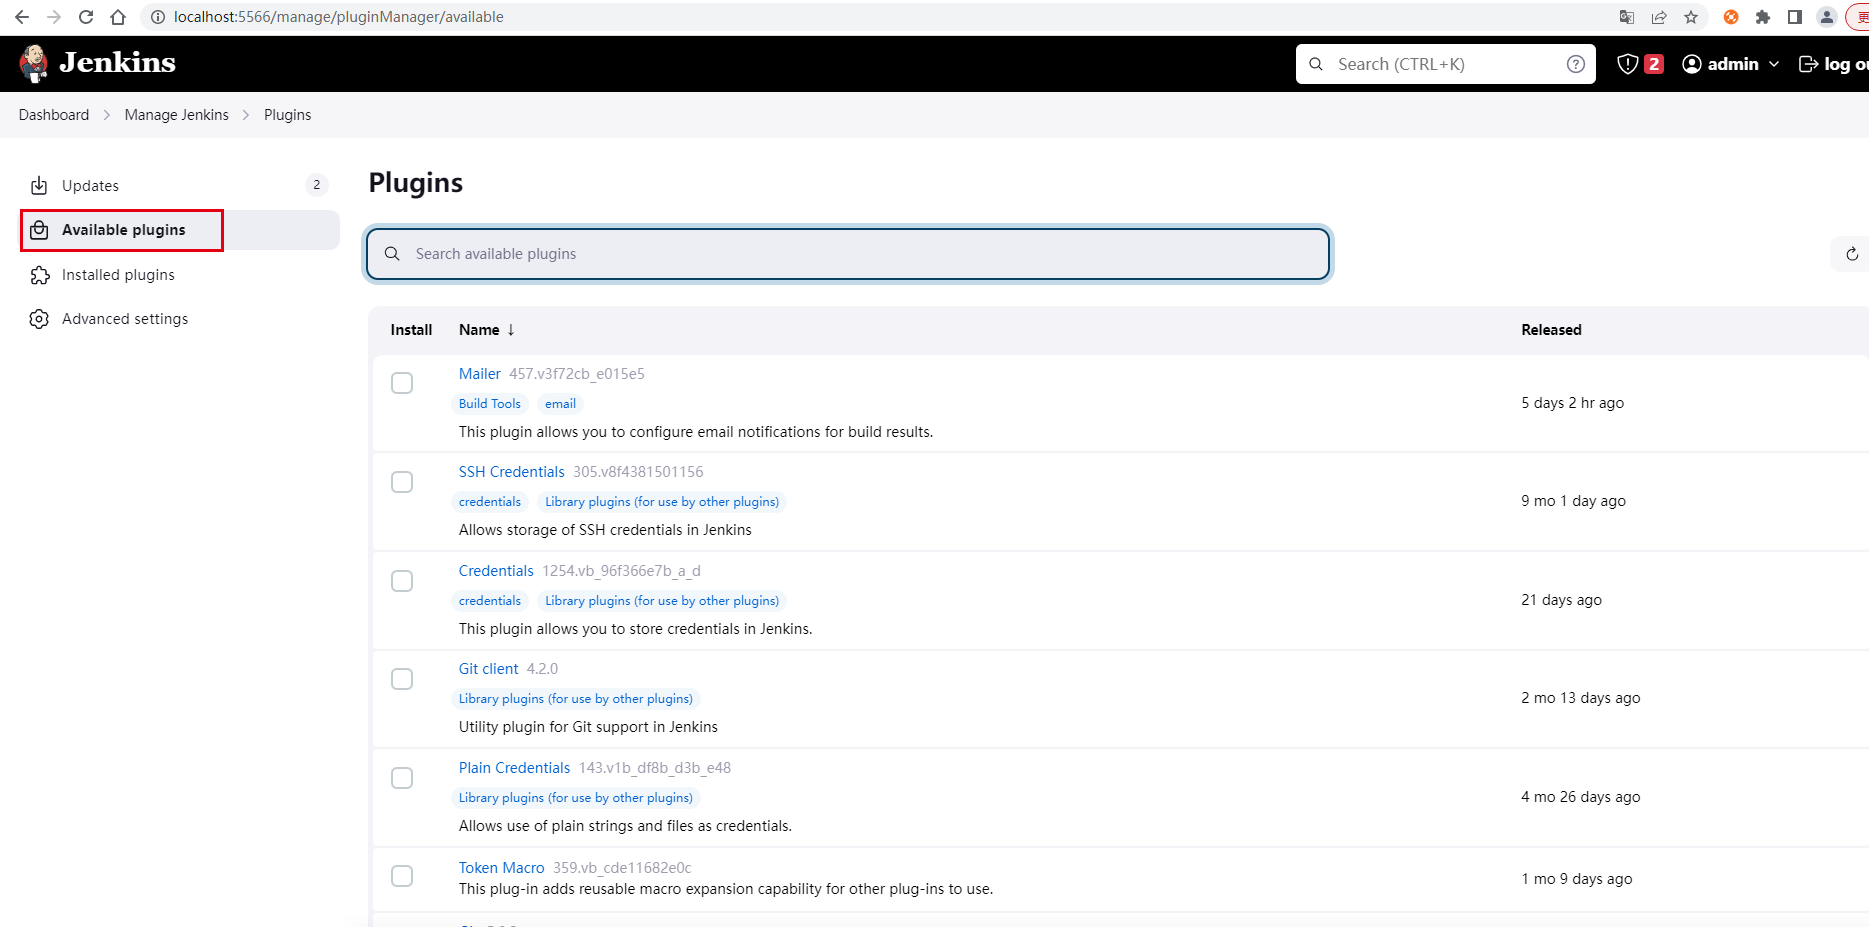Refresh the plugin list with reload icon
The height and width of the screenshot is (927, 1869).
[1852, 254]
